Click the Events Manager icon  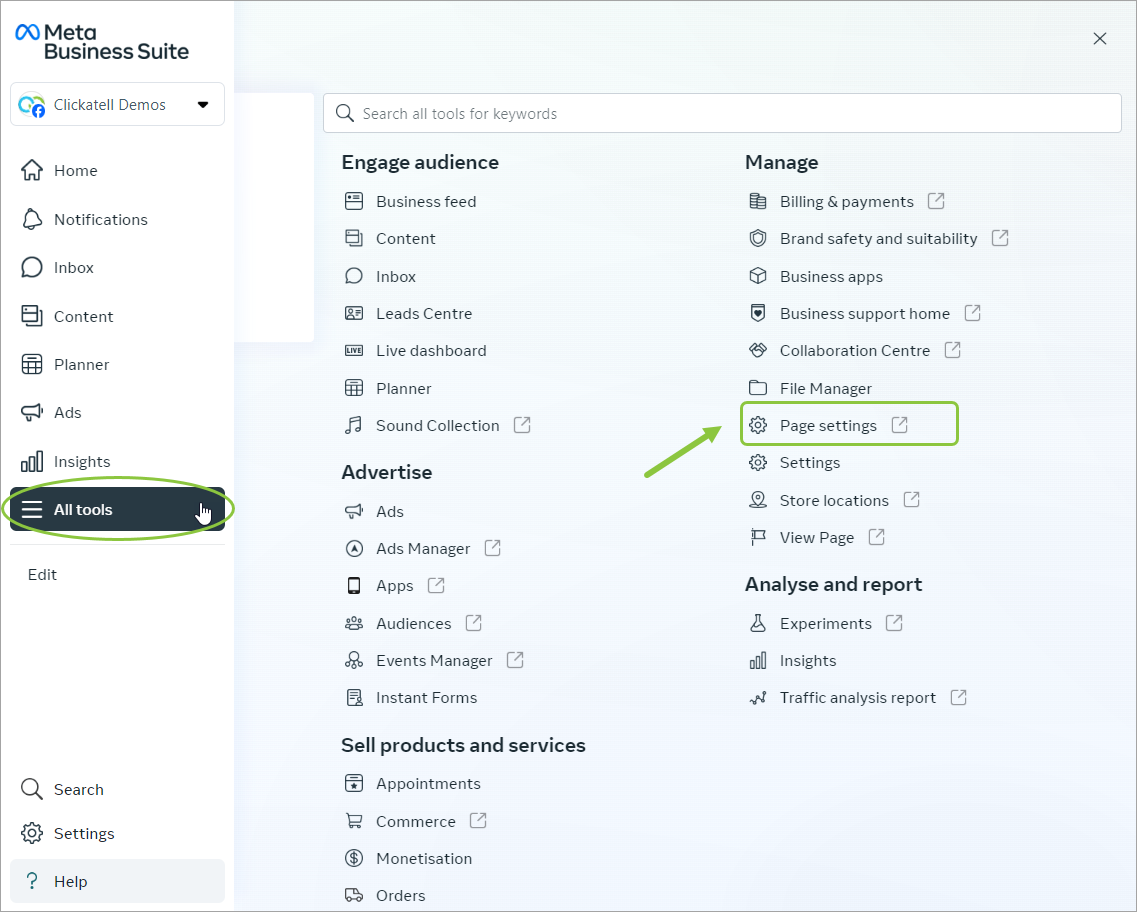[x=353, y=661]
